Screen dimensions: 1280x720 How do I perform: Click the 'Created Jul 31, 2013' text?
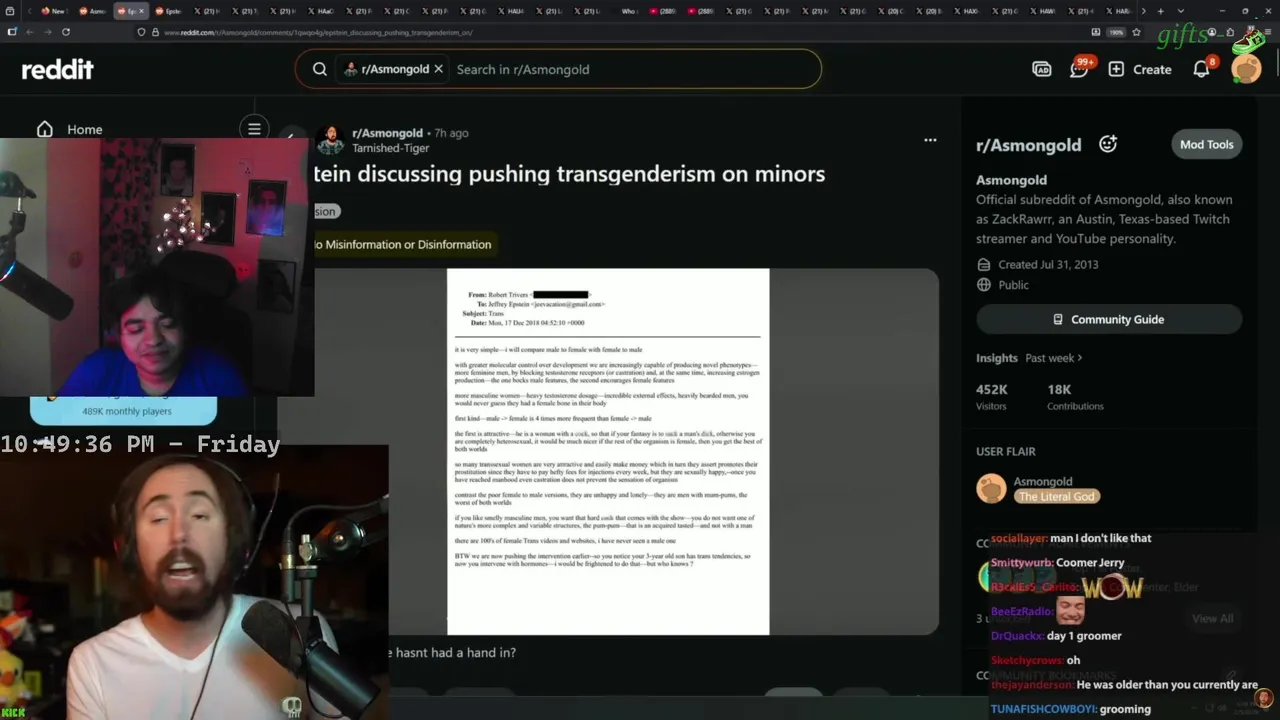tap(1048, 264)
